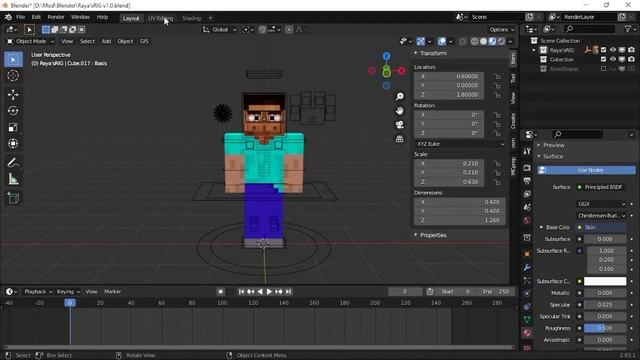640x360 pixels.
Task: Hide Collection row with eye icon
Action: pos(613,59)
